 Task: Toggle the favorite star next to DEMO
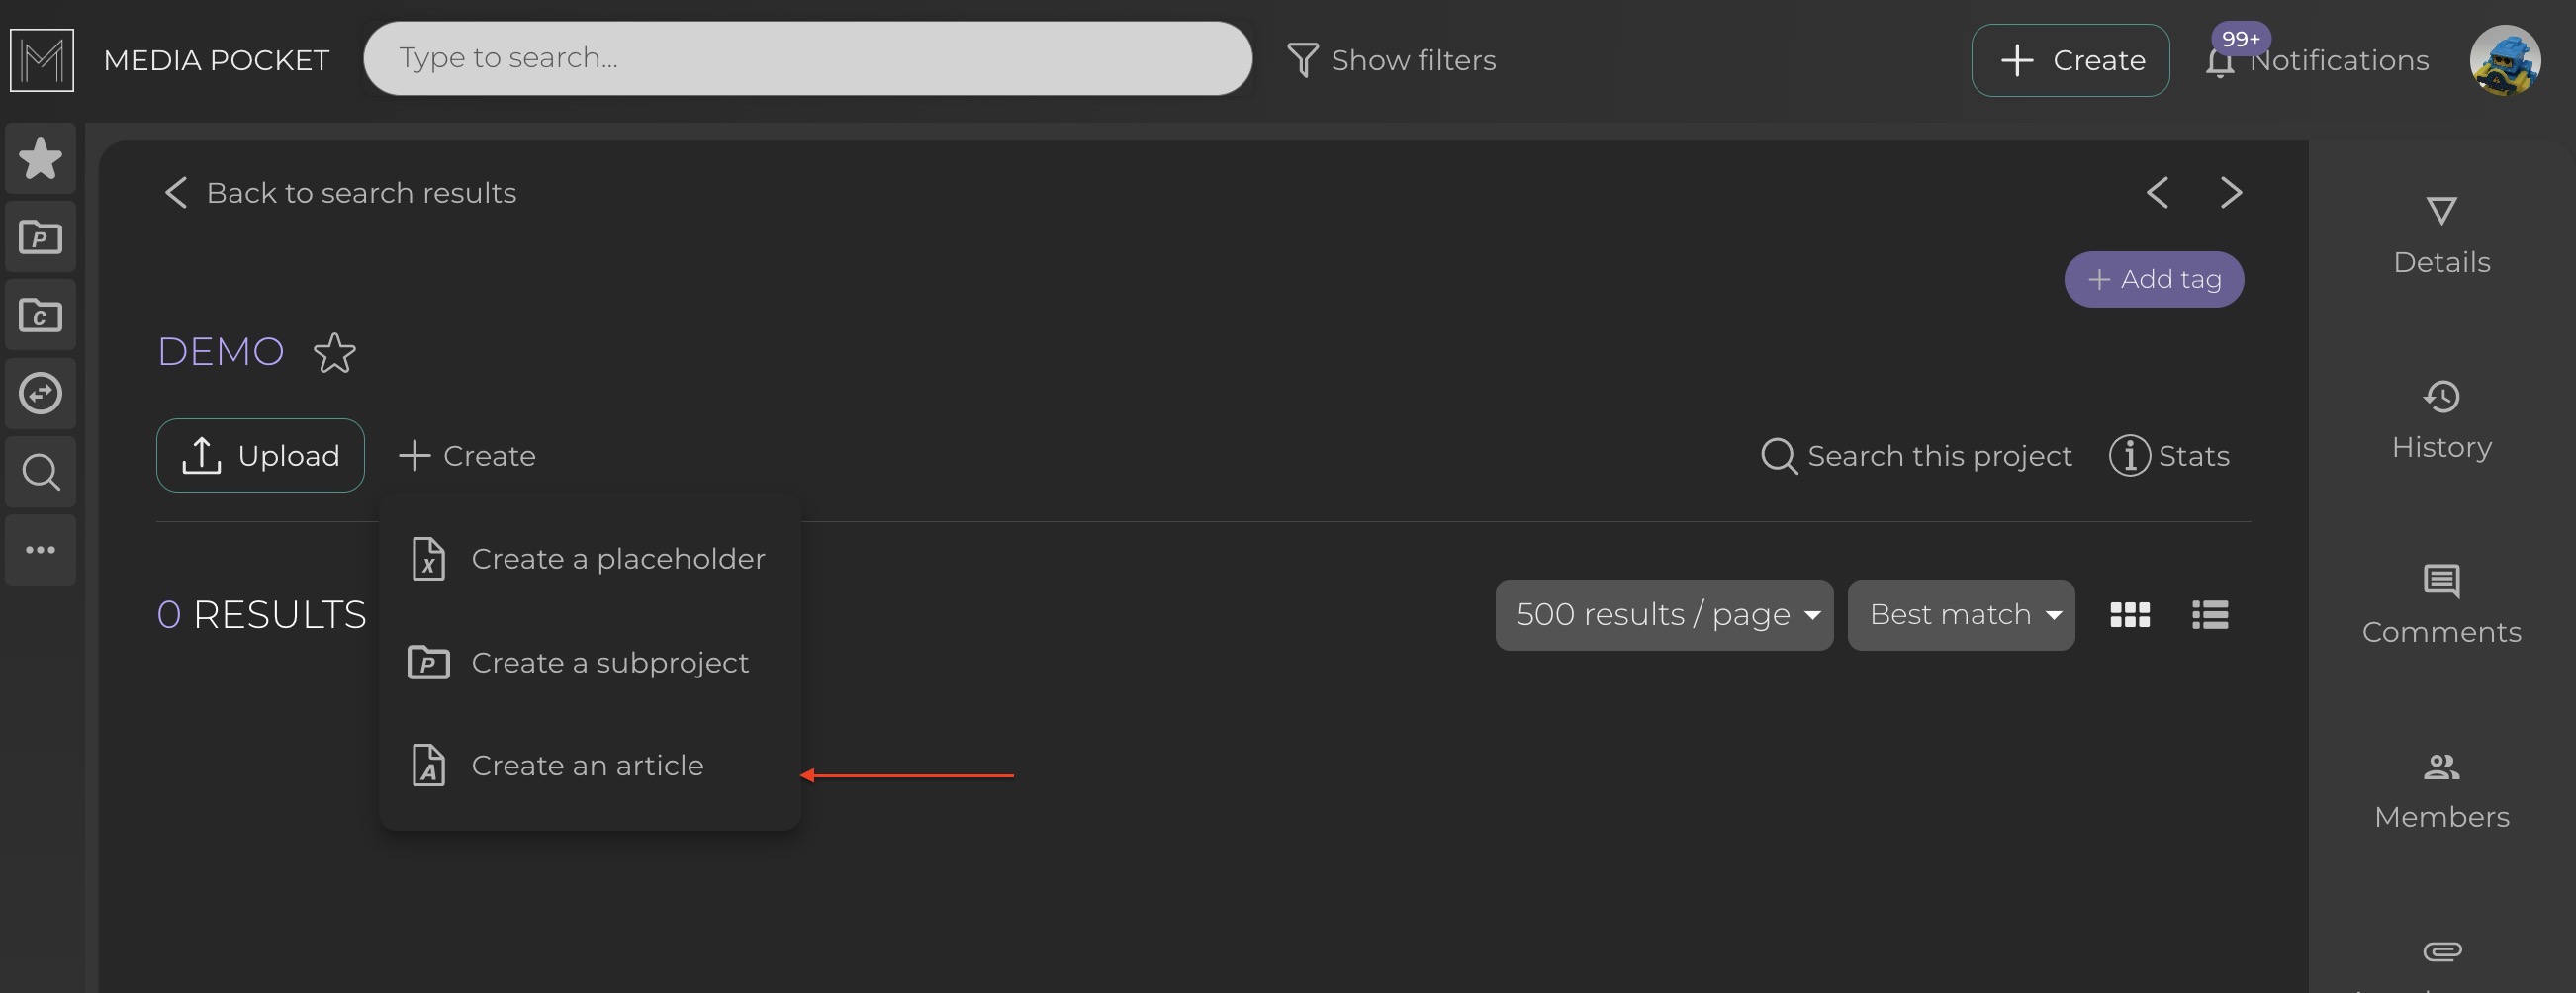(334, 353)
